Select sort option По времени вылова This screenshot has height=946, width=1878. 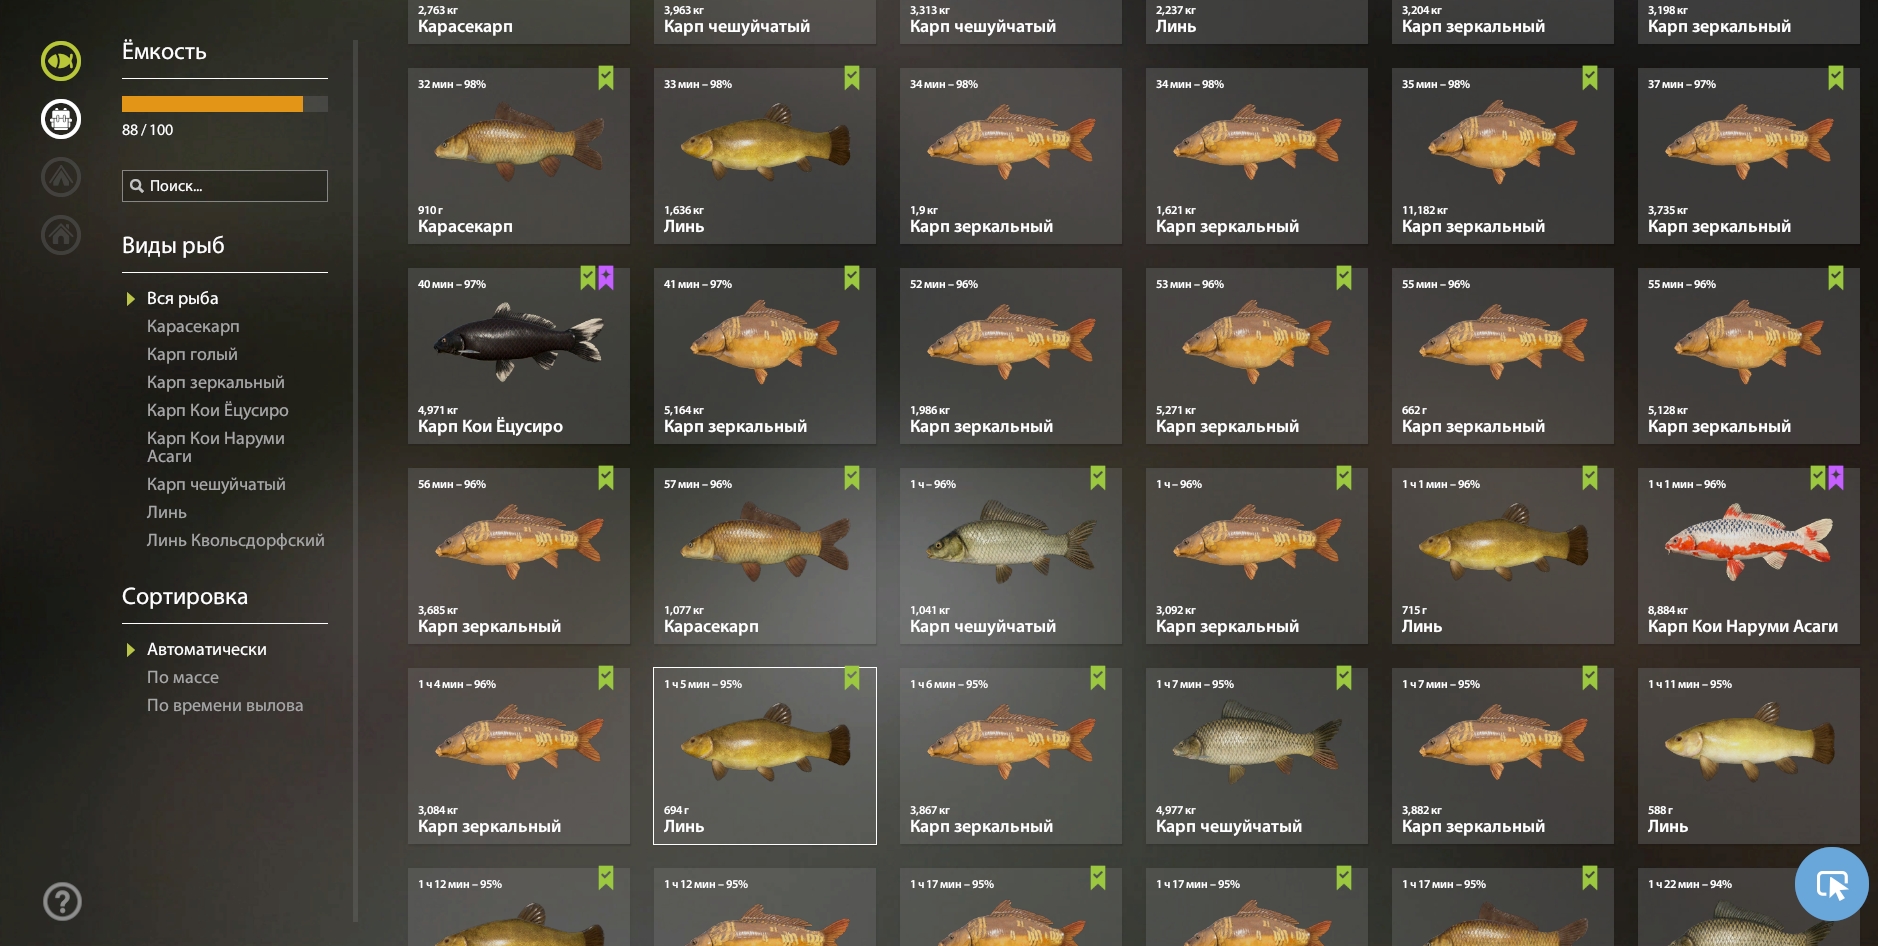225,705
